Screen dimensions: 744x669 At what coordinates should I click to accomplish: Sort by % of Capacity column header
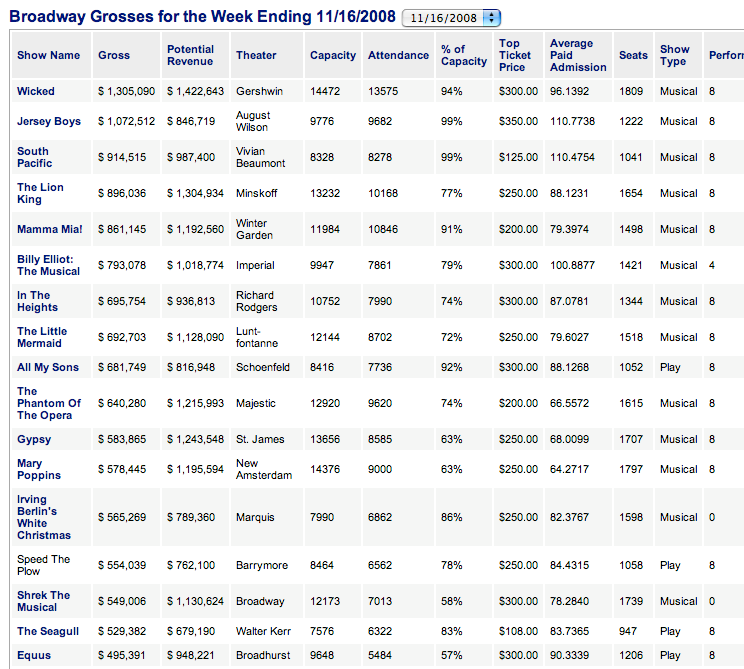[x=464, y=56]
